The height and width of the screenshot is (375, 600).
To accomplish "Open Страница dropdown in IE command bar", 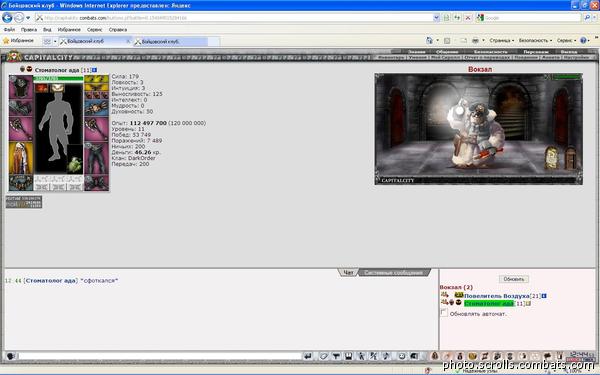I will pyautogui.click(x=502, y=40).
